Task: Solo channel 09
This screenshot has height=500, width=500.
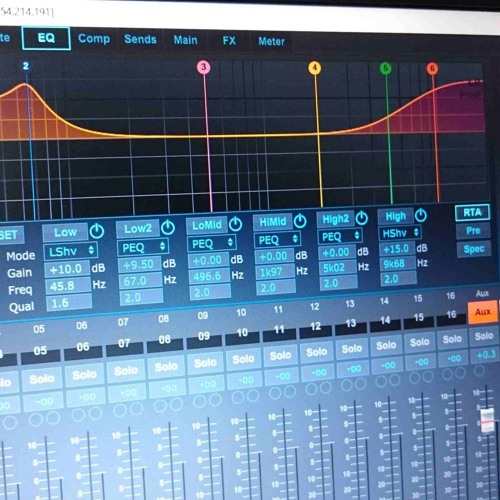Action: pyautogui.click(x=205, y=362)
